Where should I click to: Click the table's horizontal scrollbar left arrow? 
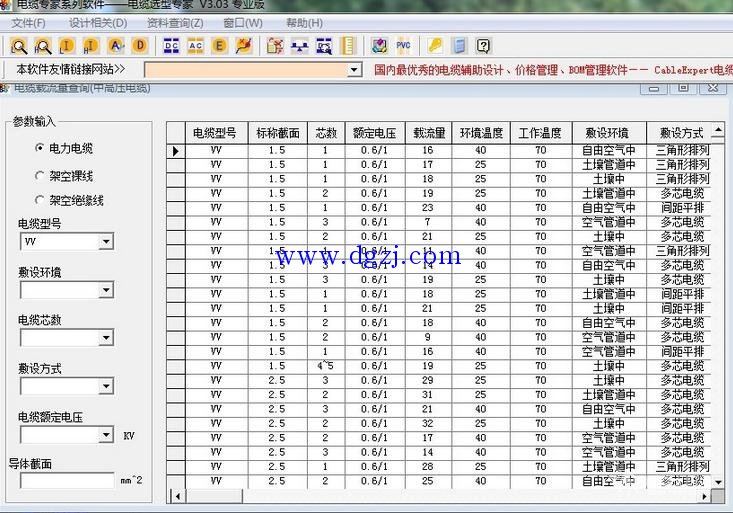point(178,496)
